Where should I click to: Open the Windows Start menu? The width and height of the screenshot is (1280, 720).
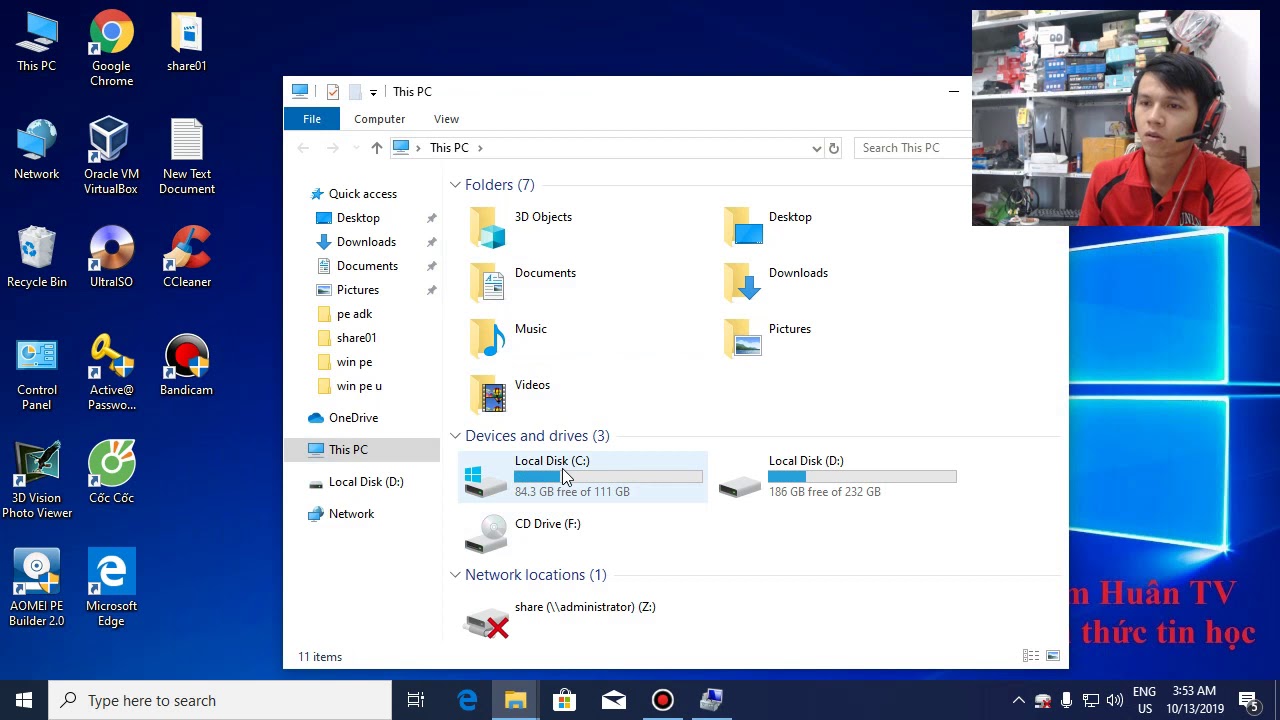tap(24, 700)
